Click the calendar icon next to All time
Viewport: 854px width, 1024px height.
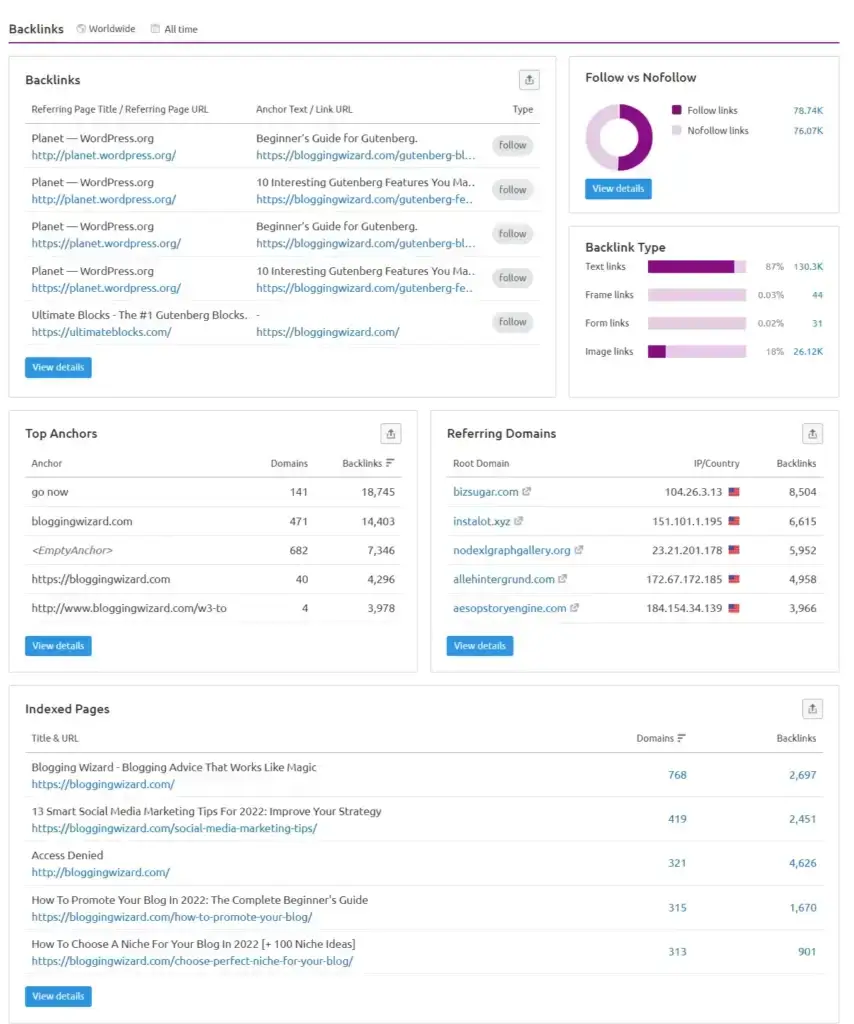click(x=156, y=29)
